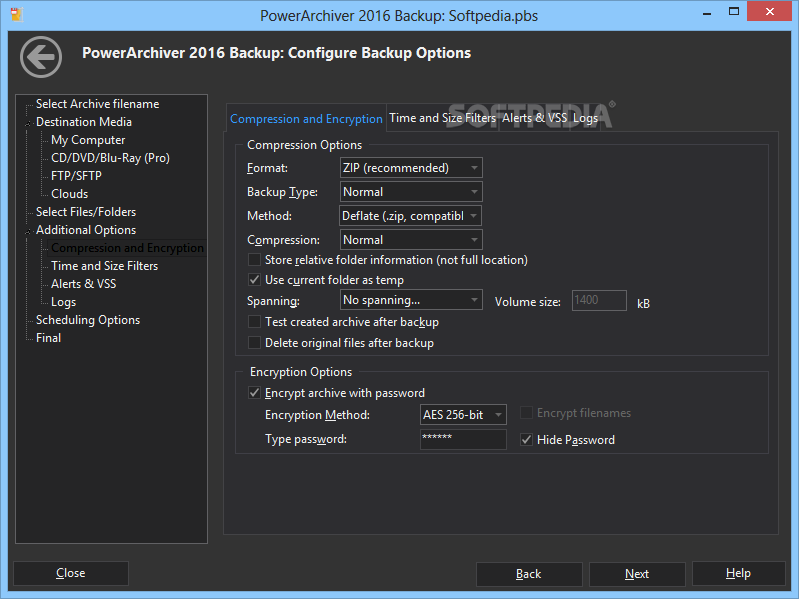The image size is (799, 599).
Task: Collapse the Additional Options tree node
Action: pyautogui.click(x=29, y=231)
